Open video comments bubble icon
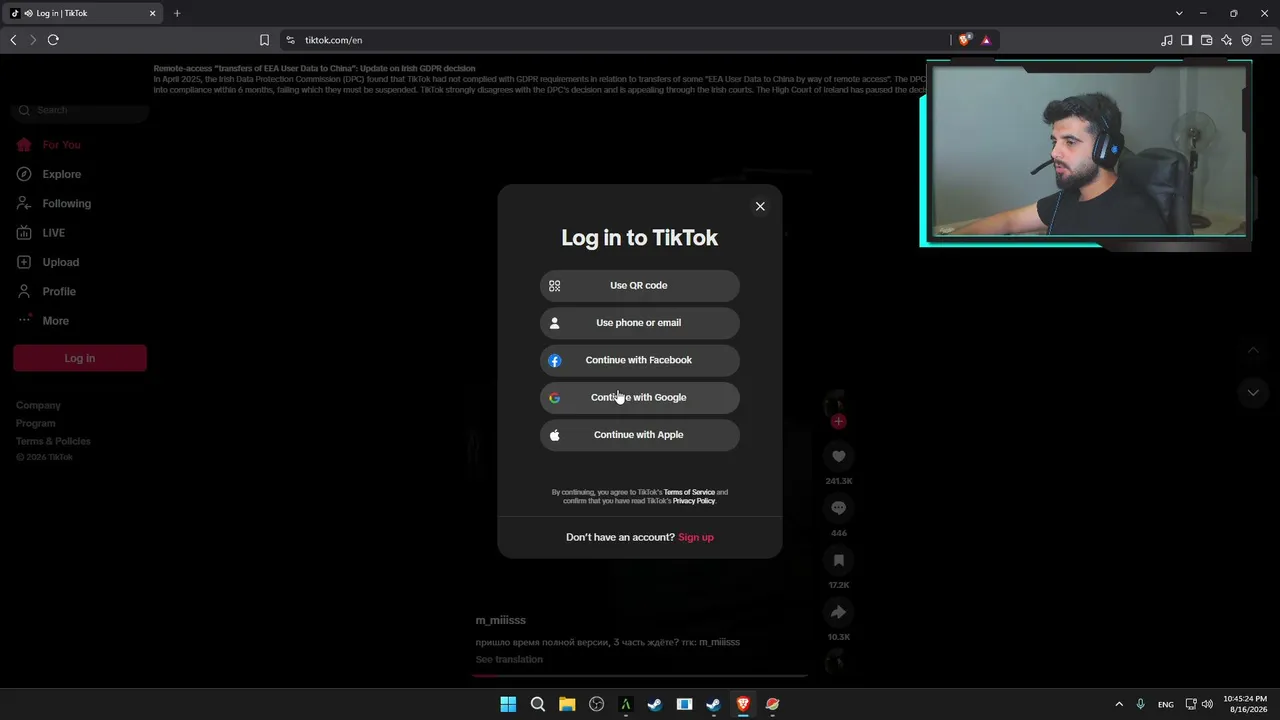The image size is (1280, 720). 839,508
